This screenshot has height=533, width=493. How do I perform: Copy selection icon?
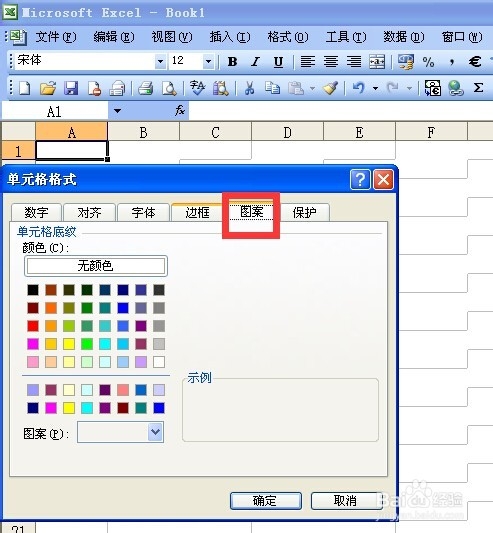272,88
